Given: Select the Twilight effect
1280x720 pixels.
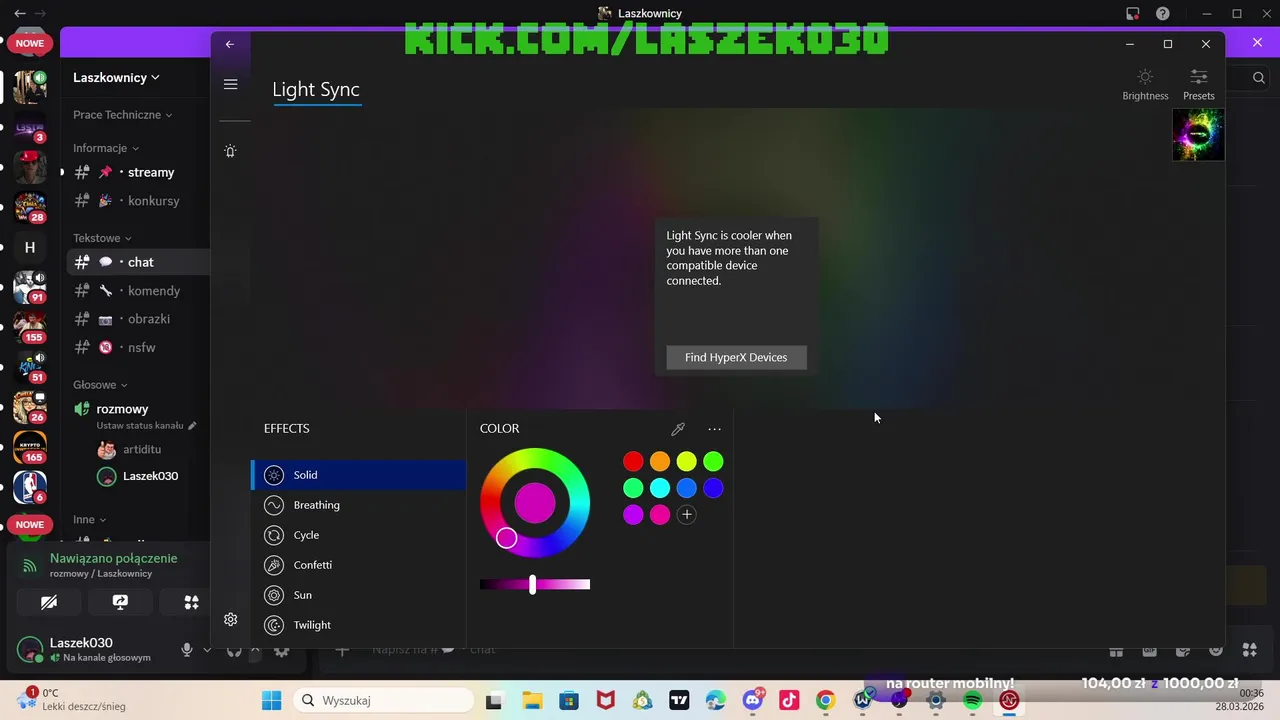Looking at the screenshot, I should [x=358, y=625].
